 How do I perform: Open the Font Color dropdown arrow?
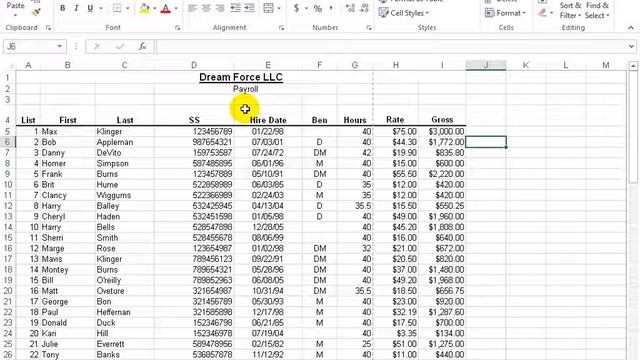(x=176, y=8)
